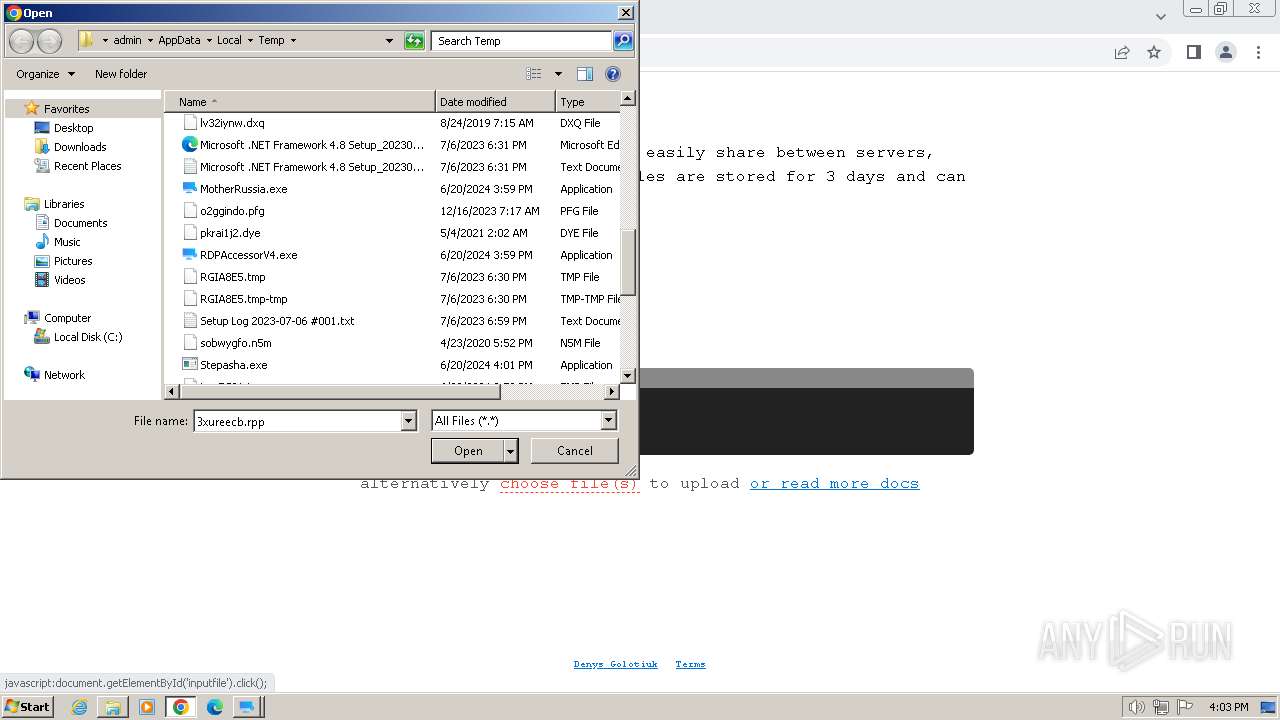Click the clock showing 4:03 PM

click(1228, 707)
